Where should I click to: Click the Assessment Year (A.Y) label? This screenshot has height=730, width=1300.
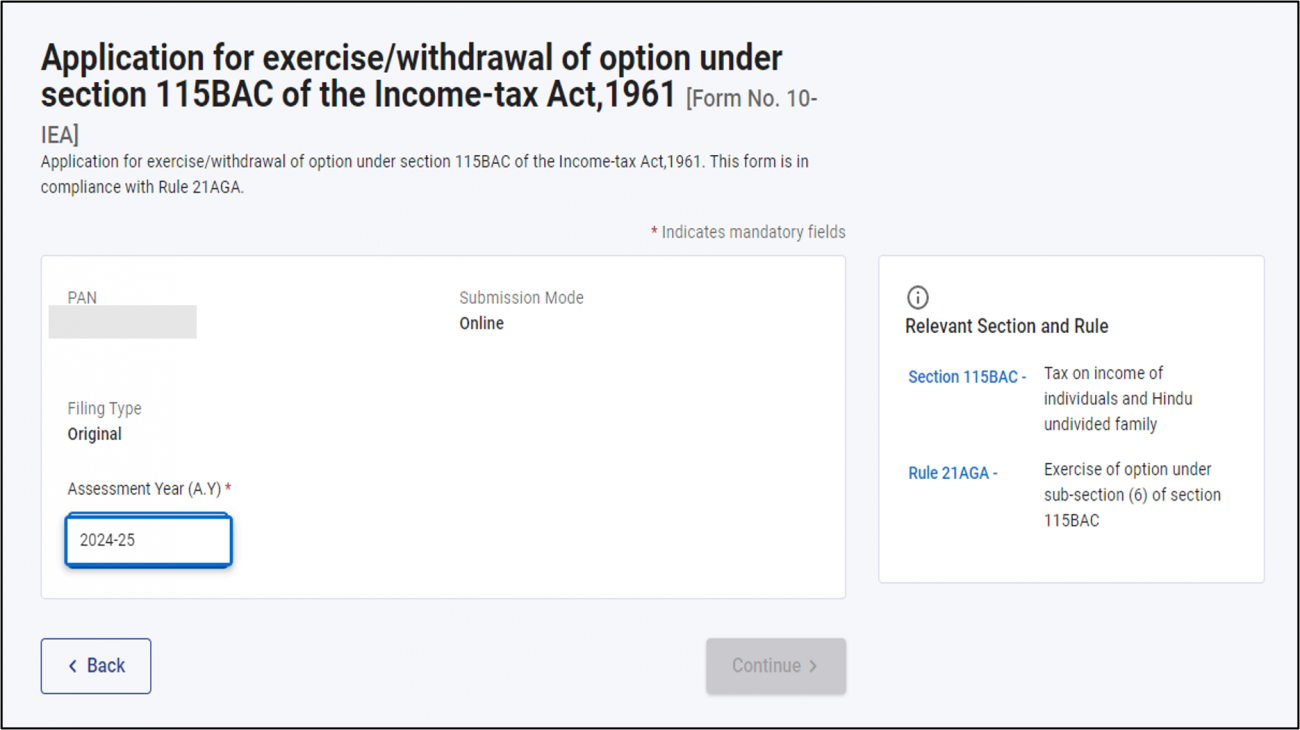146,488
